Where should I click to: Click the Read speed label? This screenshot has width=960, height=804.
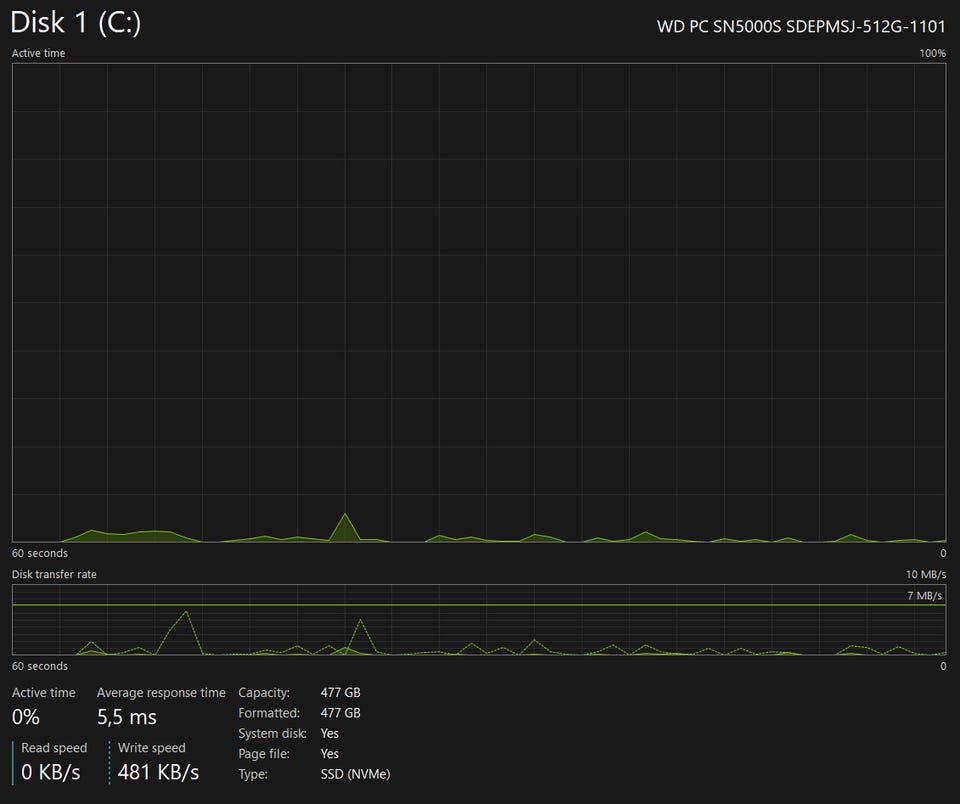54,748
